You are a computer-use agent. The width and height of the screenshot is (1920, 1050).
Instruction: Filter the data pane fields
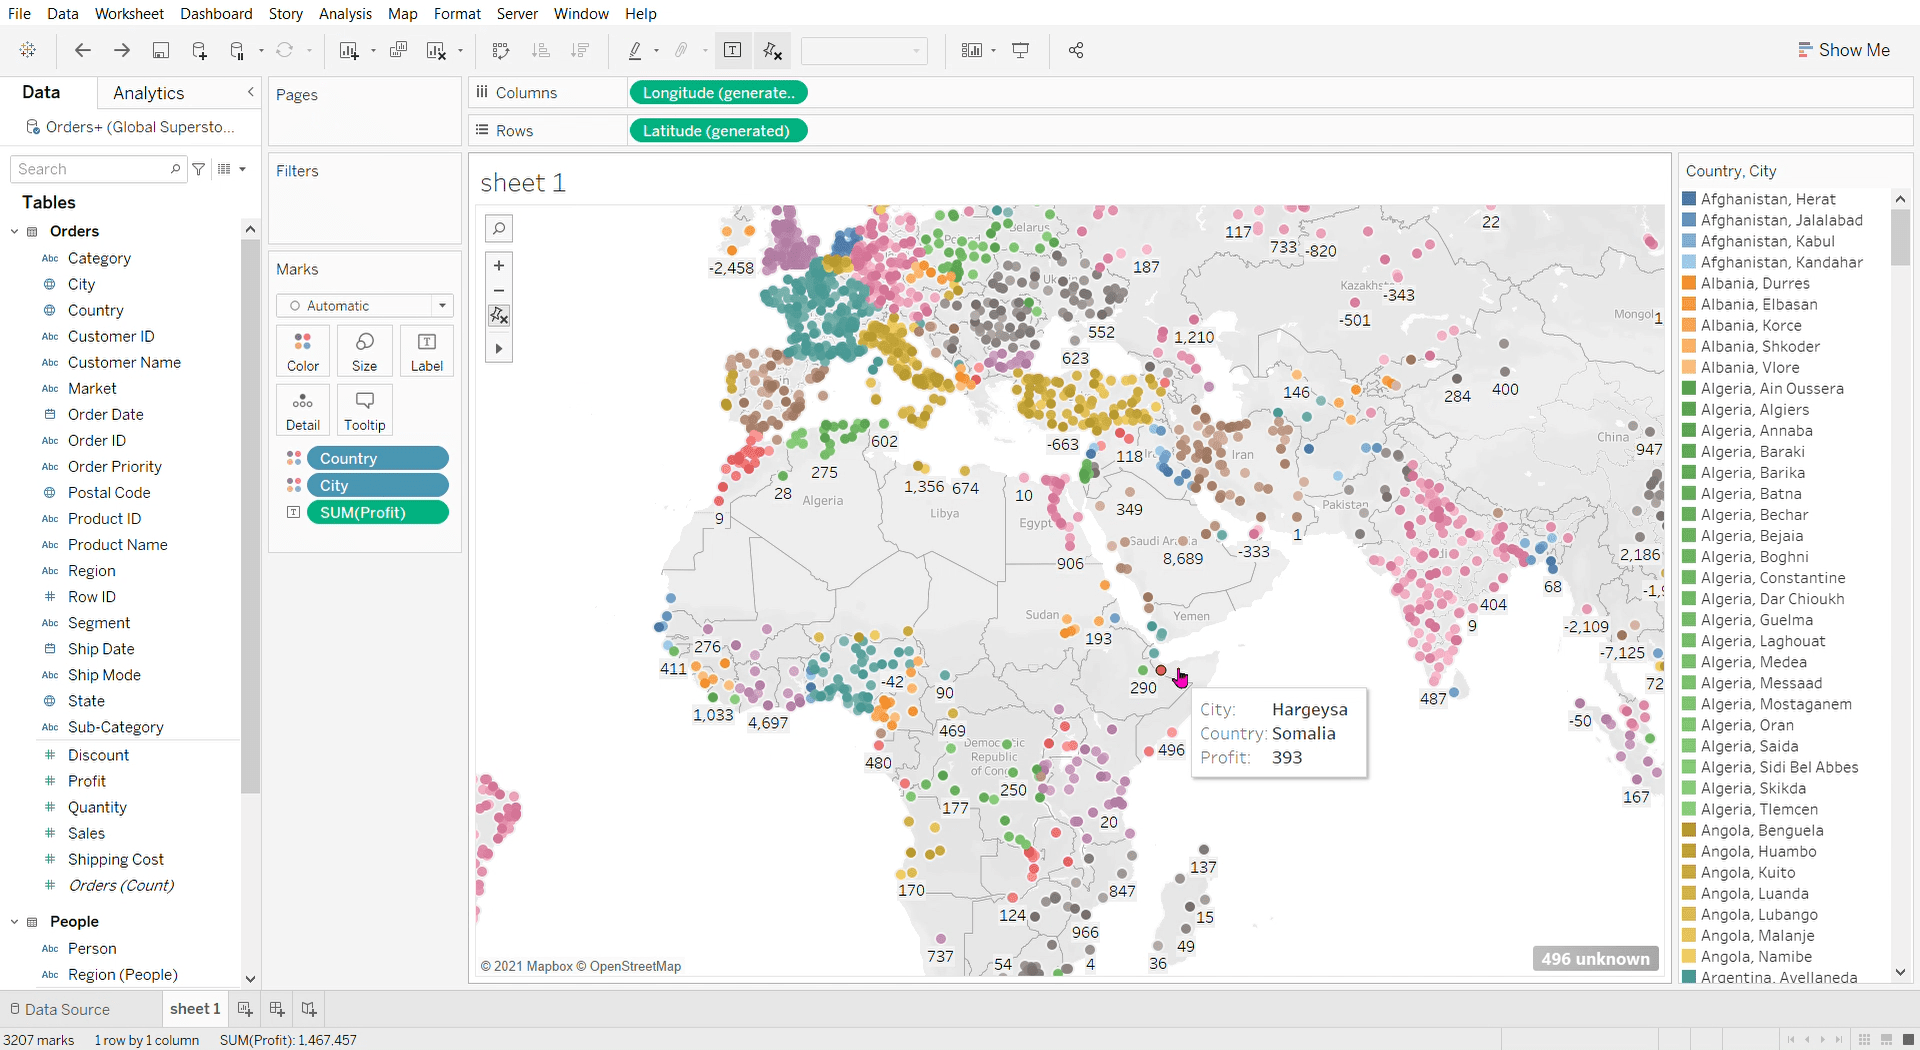click(199, 169)
